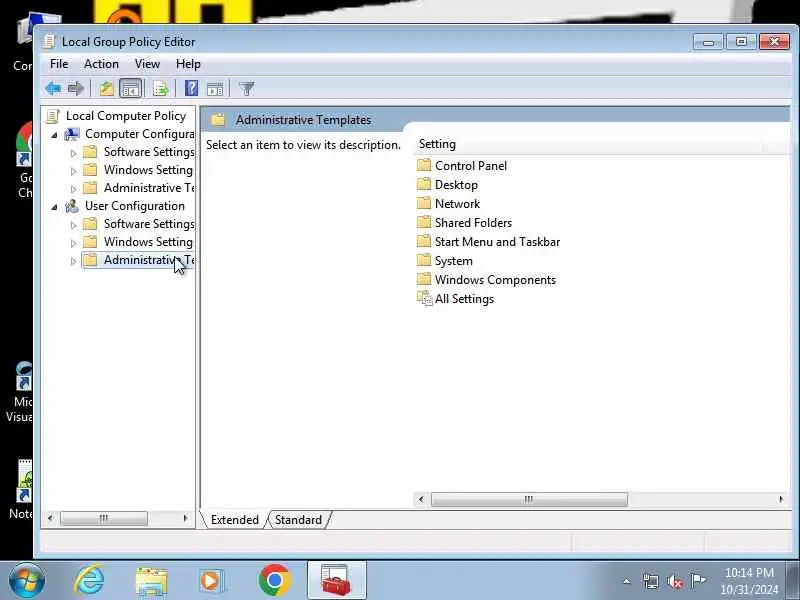Select the All Settings text label
The width and height of the screenshot is (800, 600).
pos(464,299)
